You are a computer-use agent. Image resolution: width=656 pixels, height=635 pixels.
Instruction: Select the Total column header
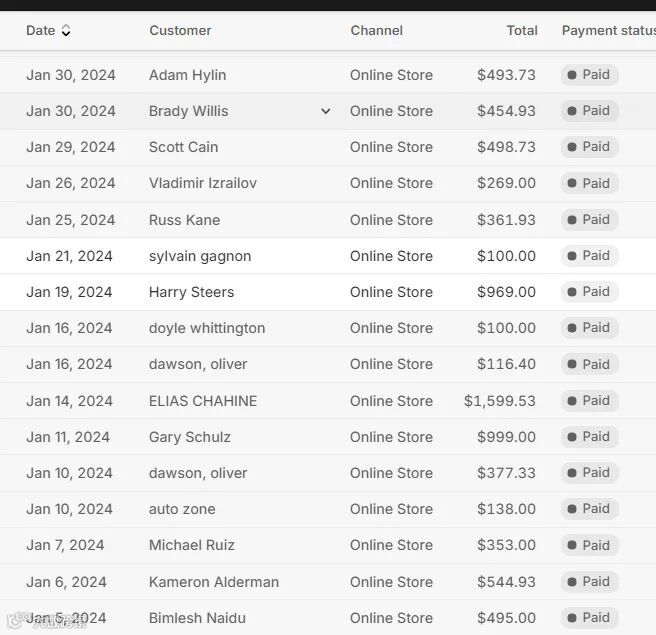tap(521, 31)
